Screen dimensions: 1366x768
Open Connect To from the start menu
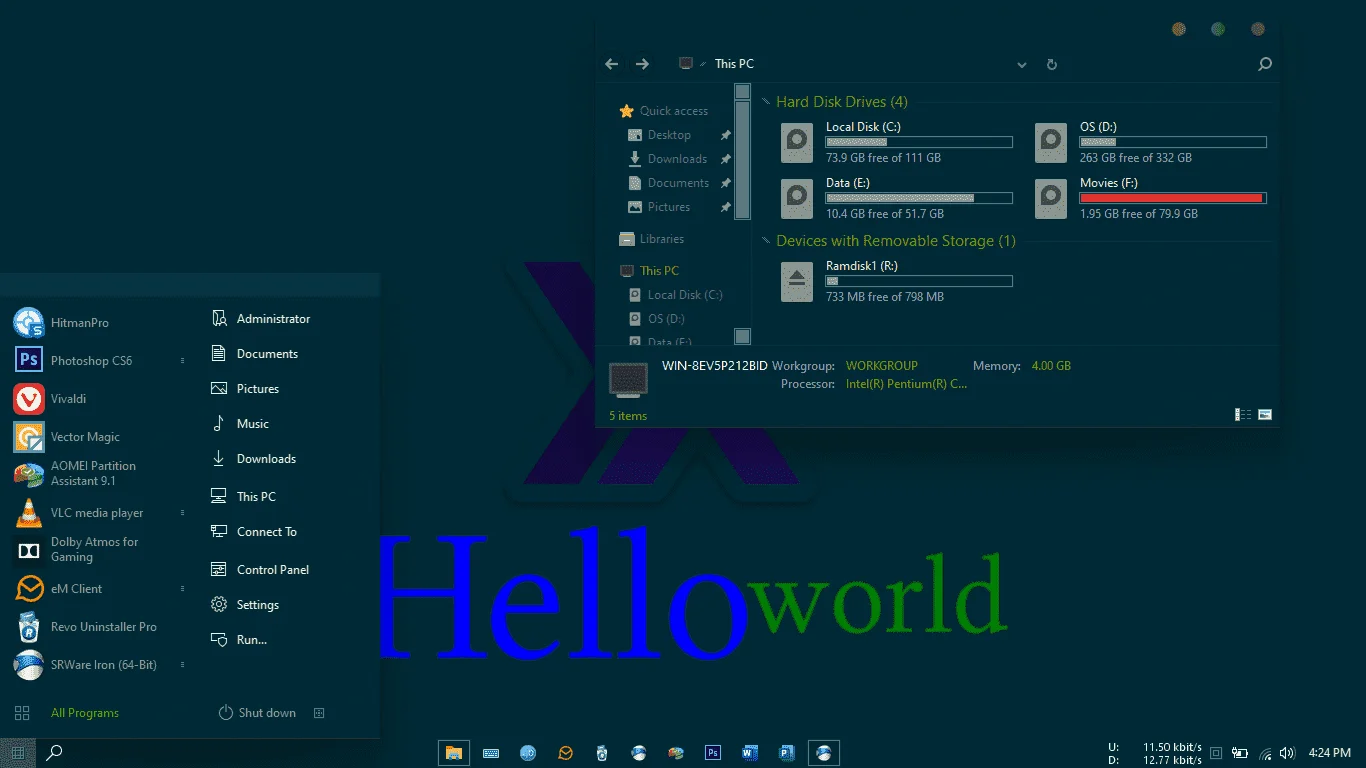(x=253, y=532)
